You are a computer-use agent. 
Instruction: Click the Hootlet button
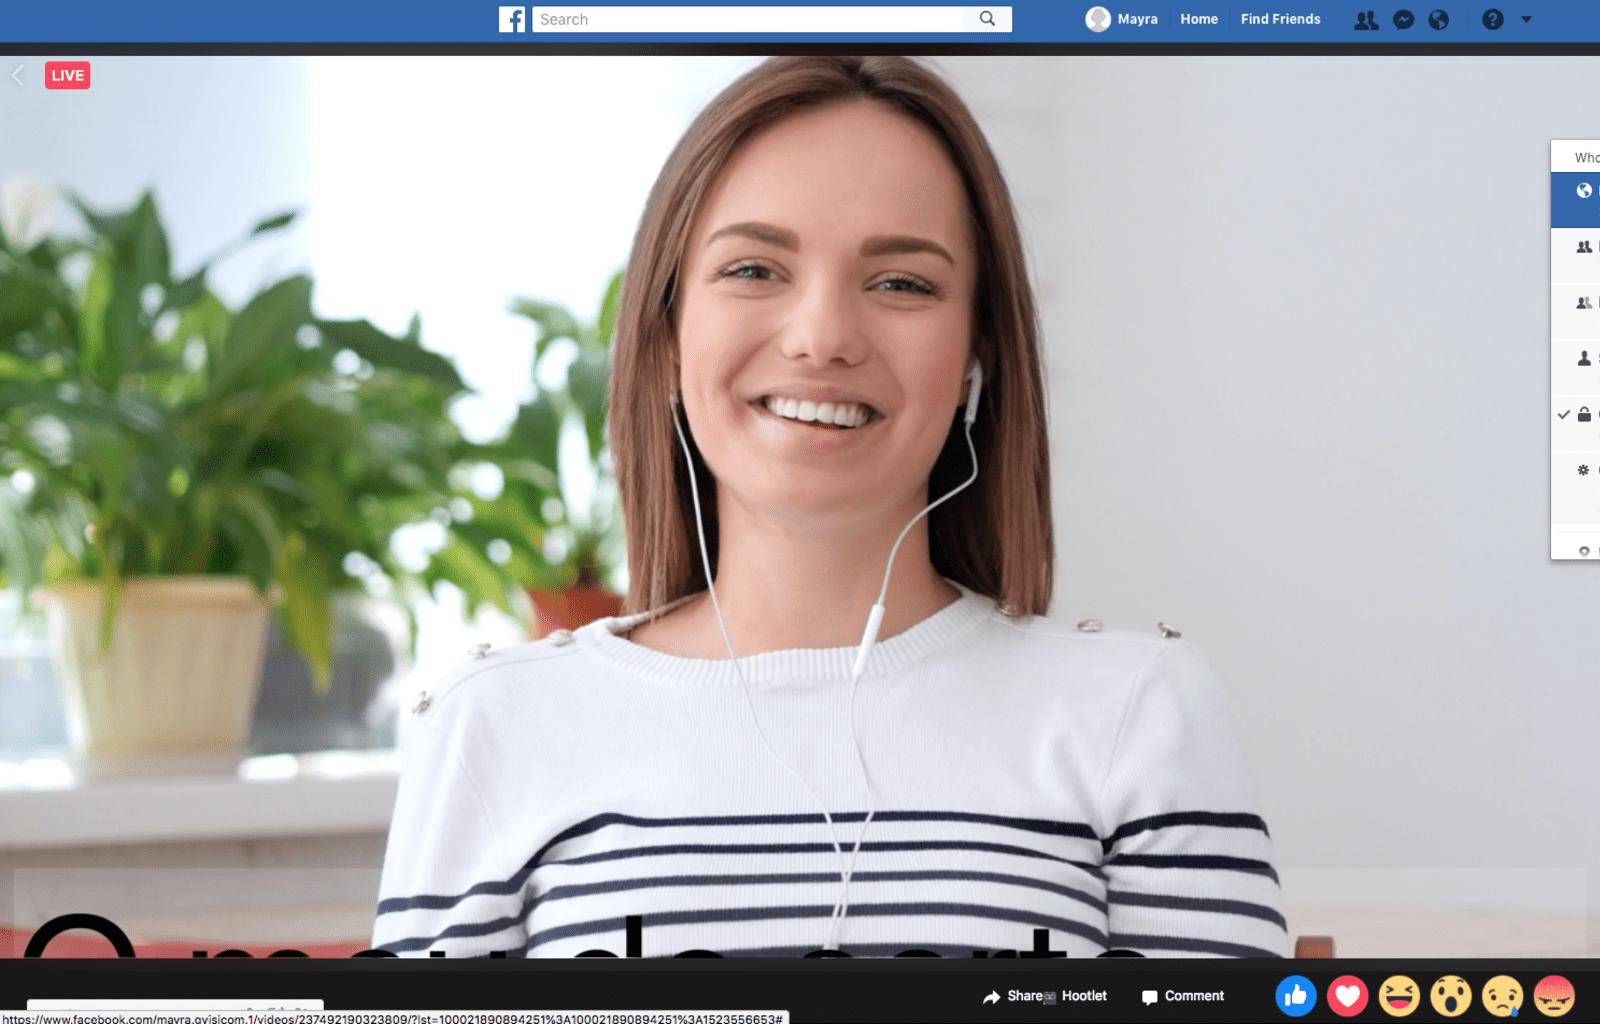point(1075,996)
